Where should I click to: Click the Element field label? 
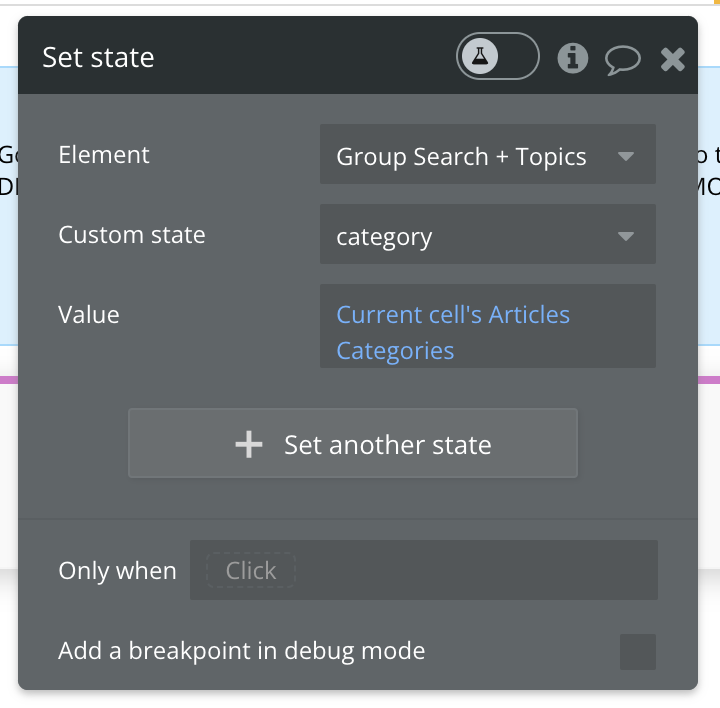(104, 155)
